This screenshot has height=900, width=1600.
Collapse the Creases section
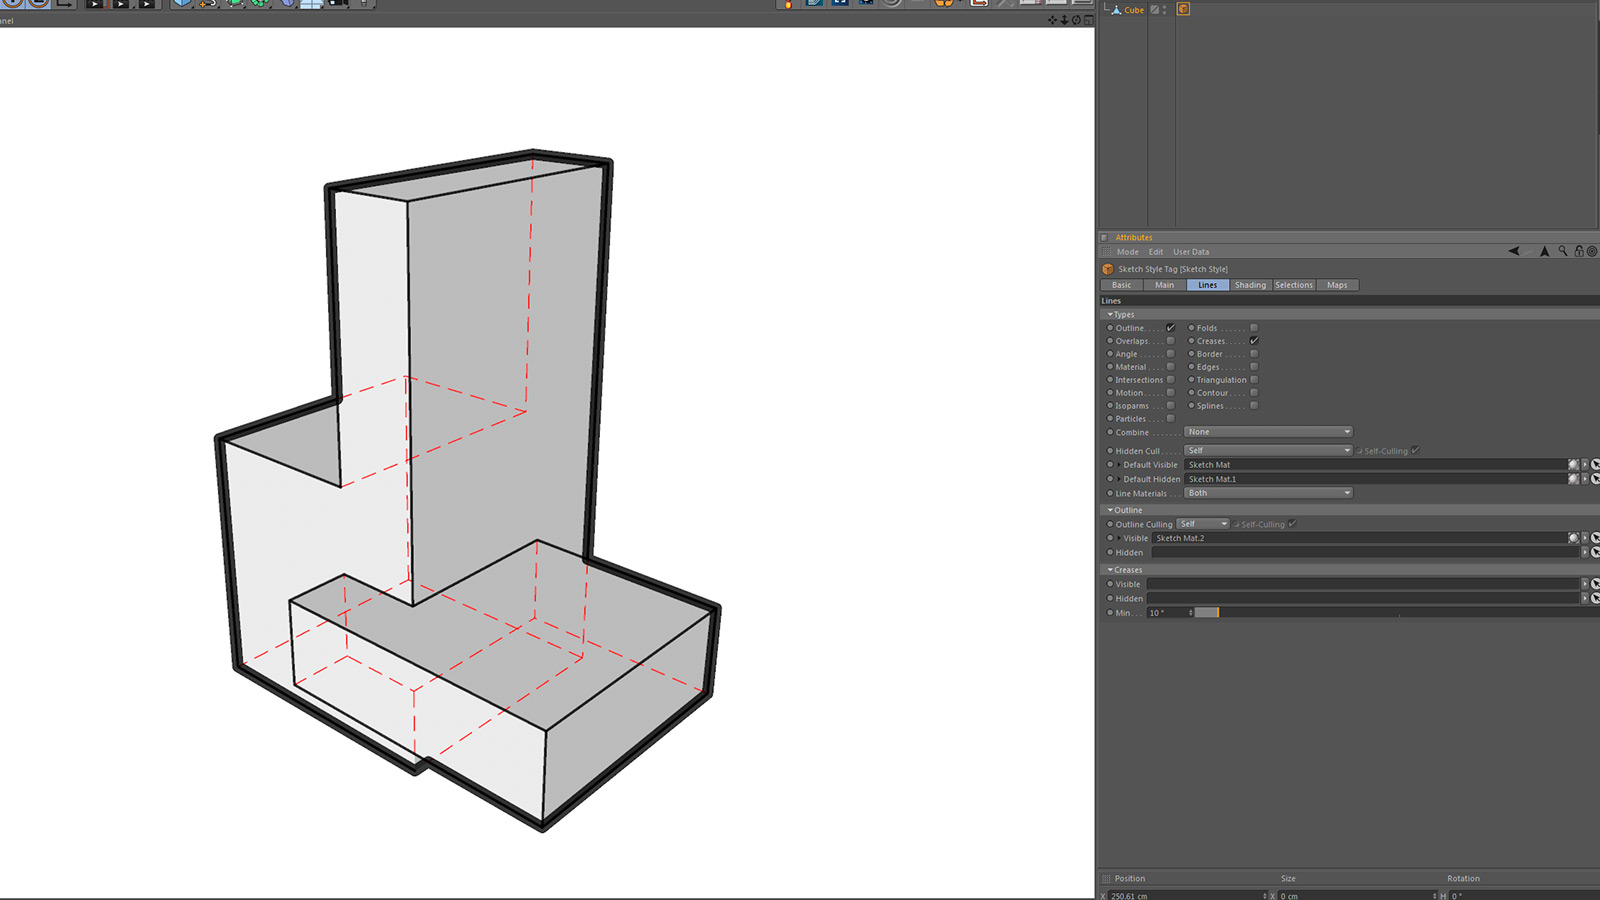pos(1110,570)
